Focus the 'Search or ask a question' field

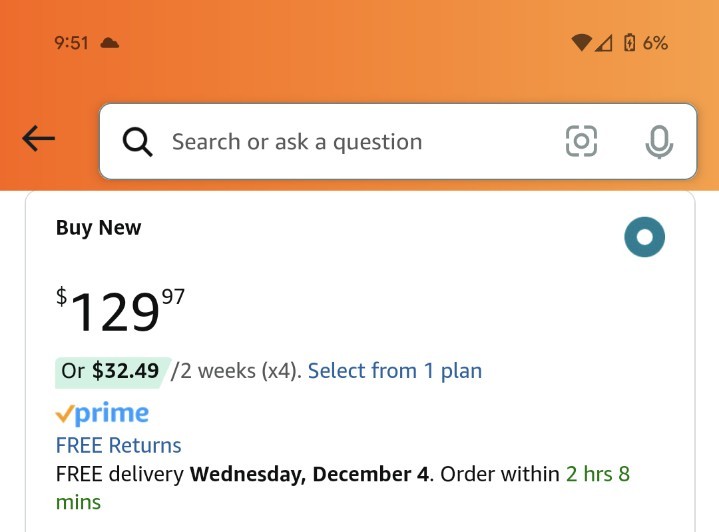[398, 141]
